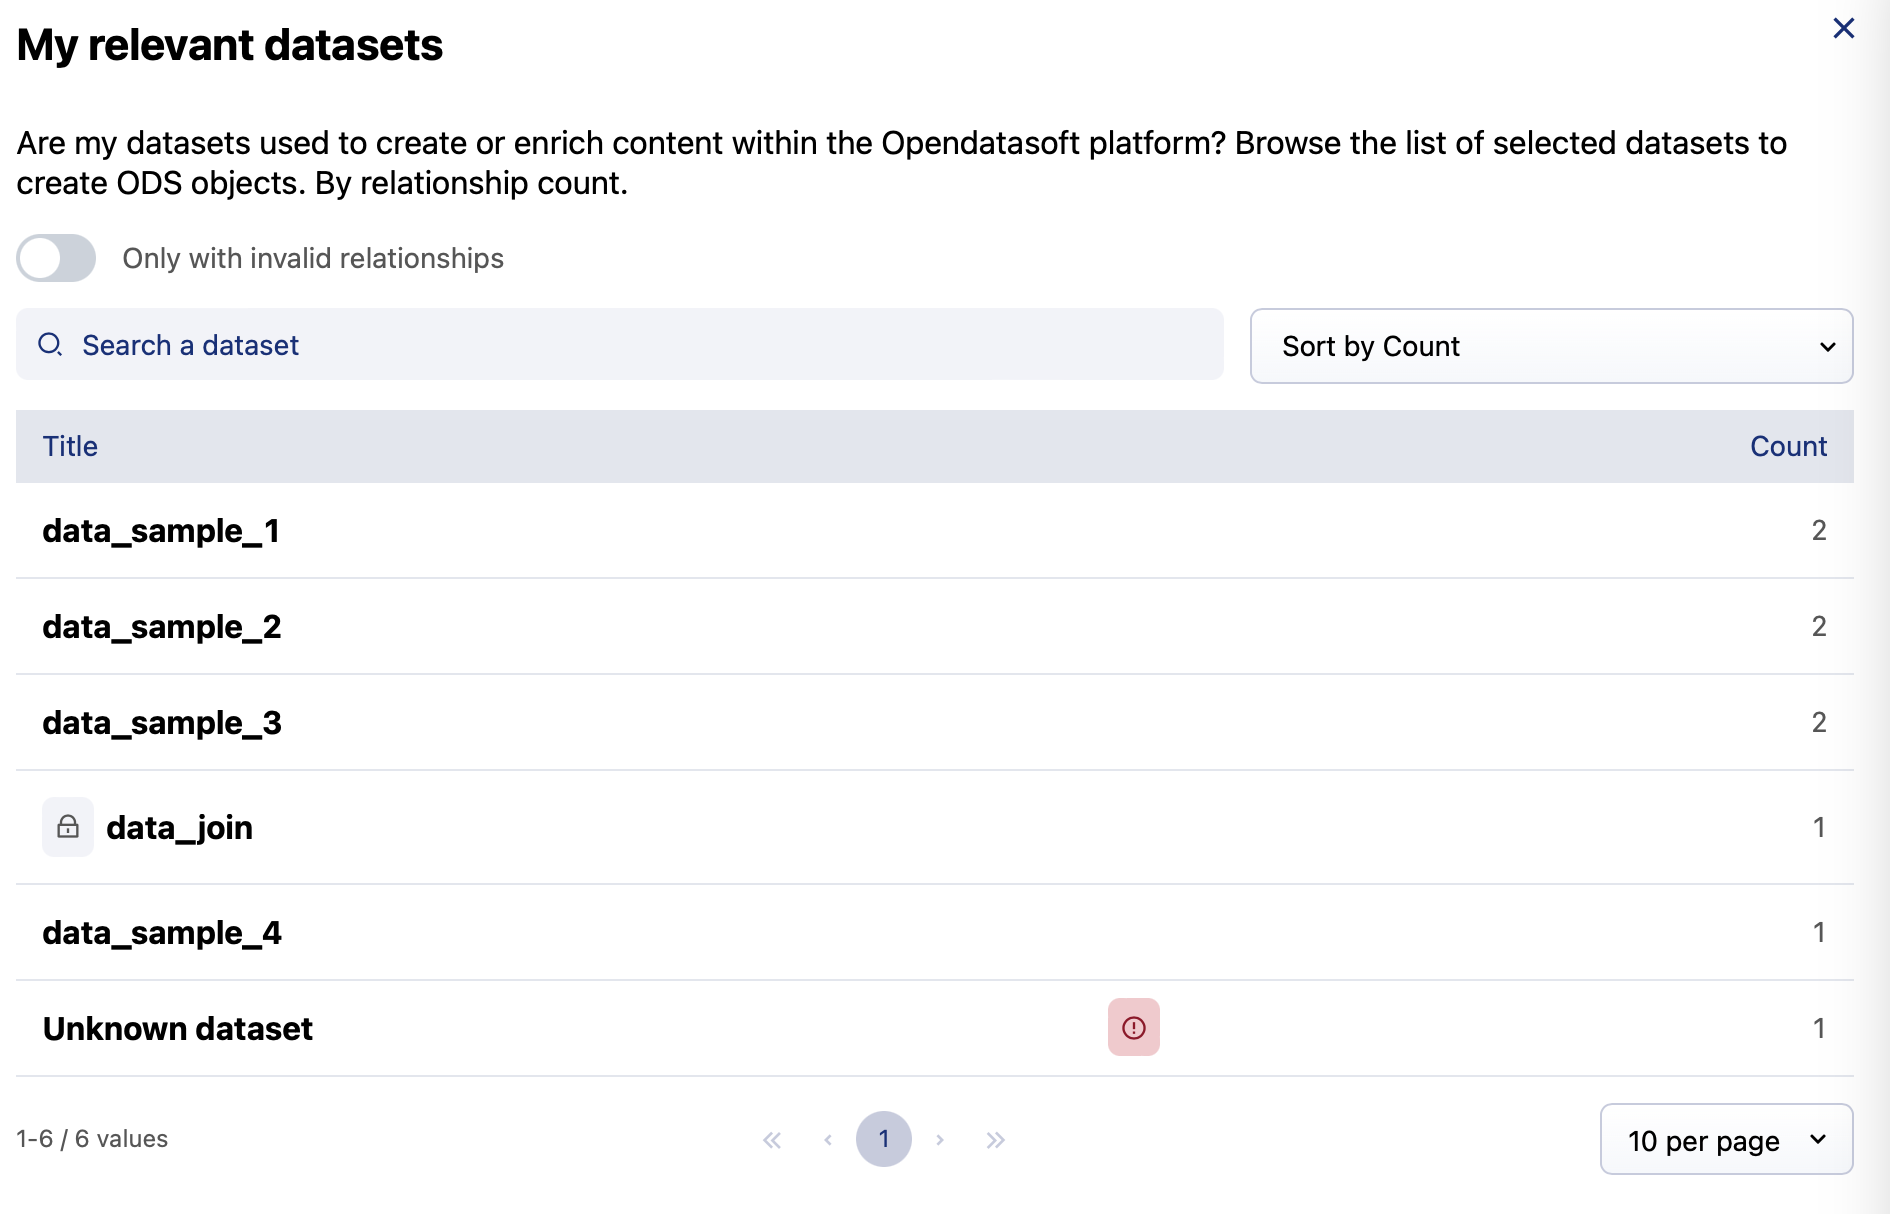Click the Title column header
This screenshot has width=1890, height=1214.
(70, 446)
